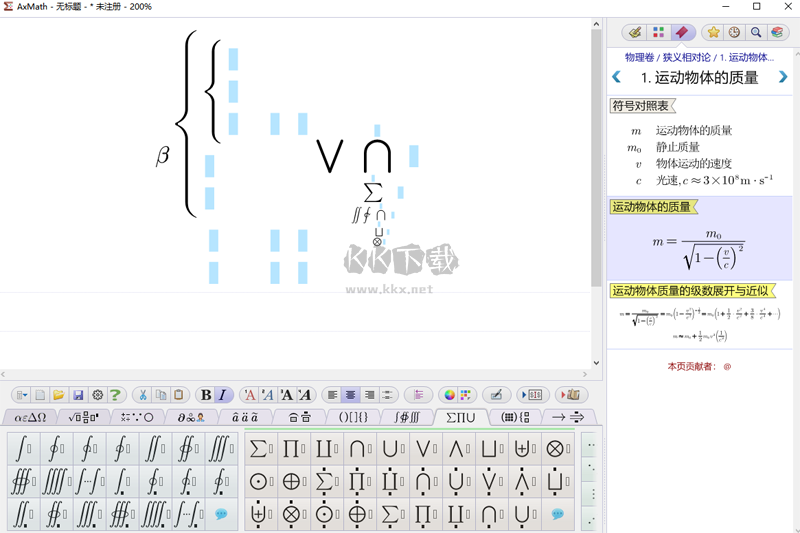Search formulas with the magnifier icon
The width and height of the screenshot is (800, 533).
pos(756,33)
